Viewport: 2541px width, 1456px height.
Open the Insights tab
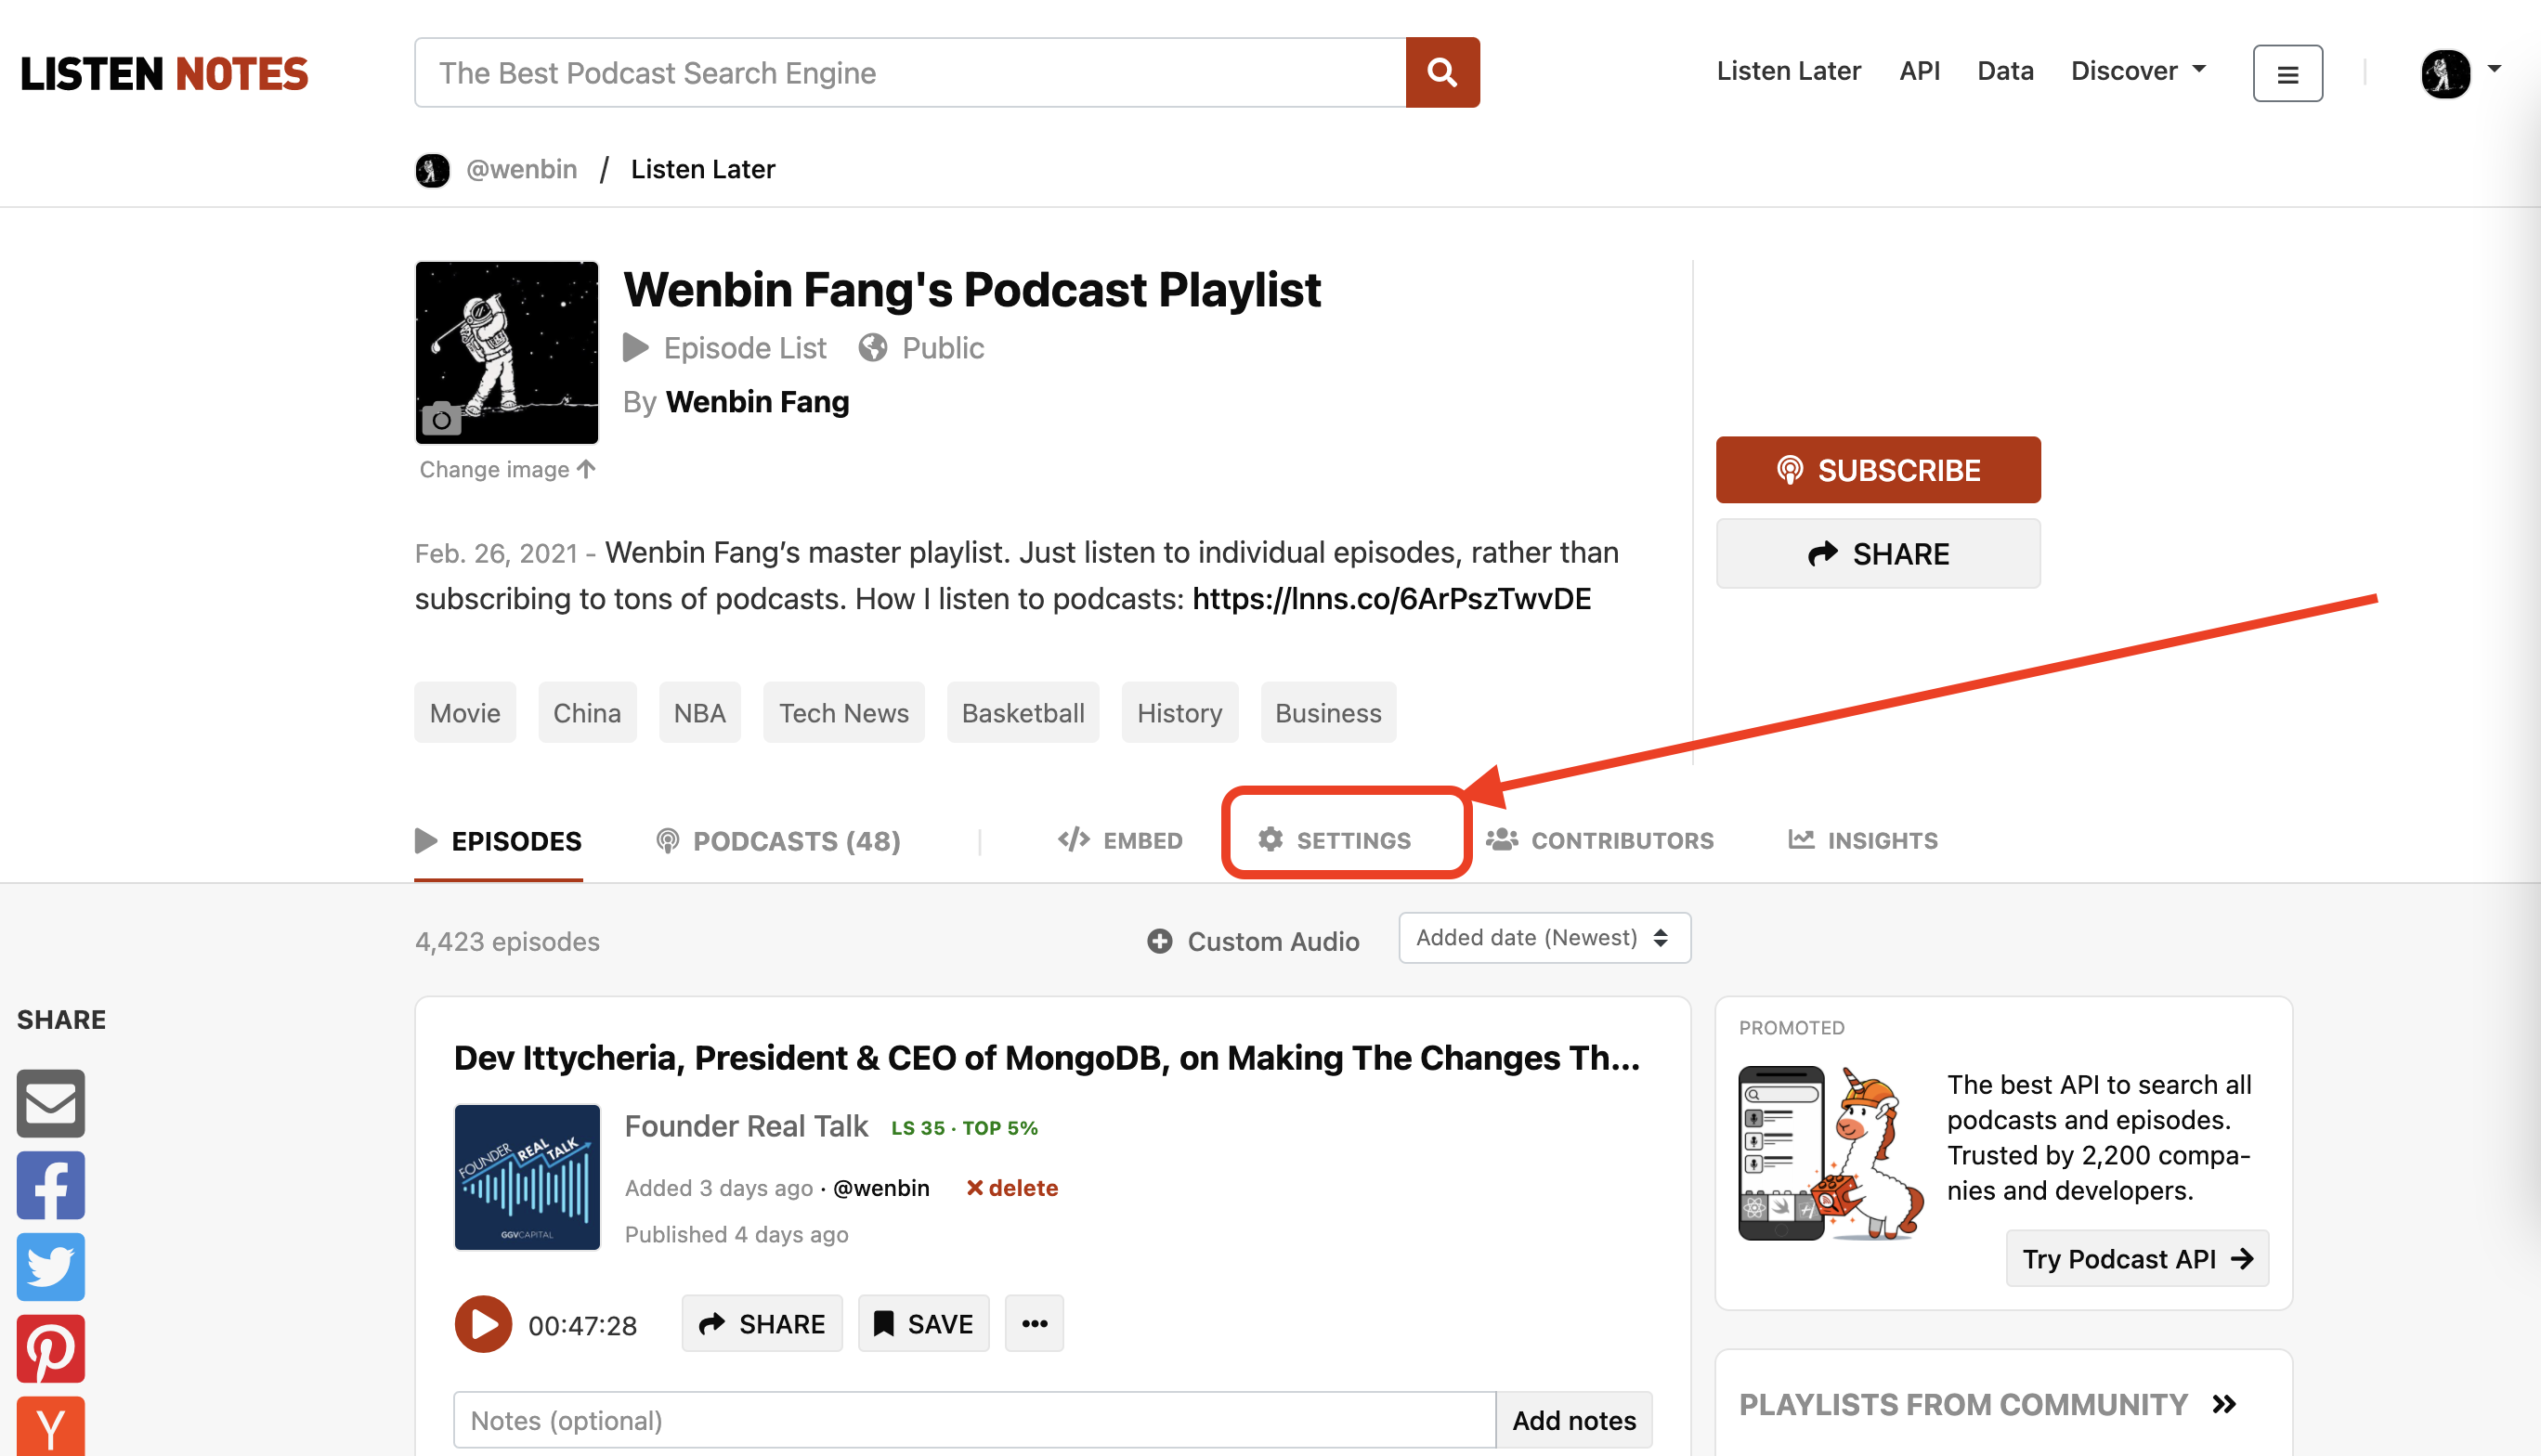click(1863, 840)
